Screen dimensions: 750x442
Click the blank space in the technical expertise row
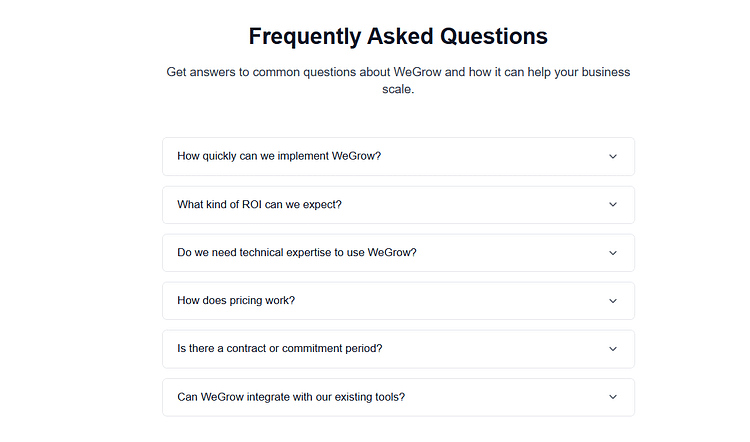pos(510,253)
